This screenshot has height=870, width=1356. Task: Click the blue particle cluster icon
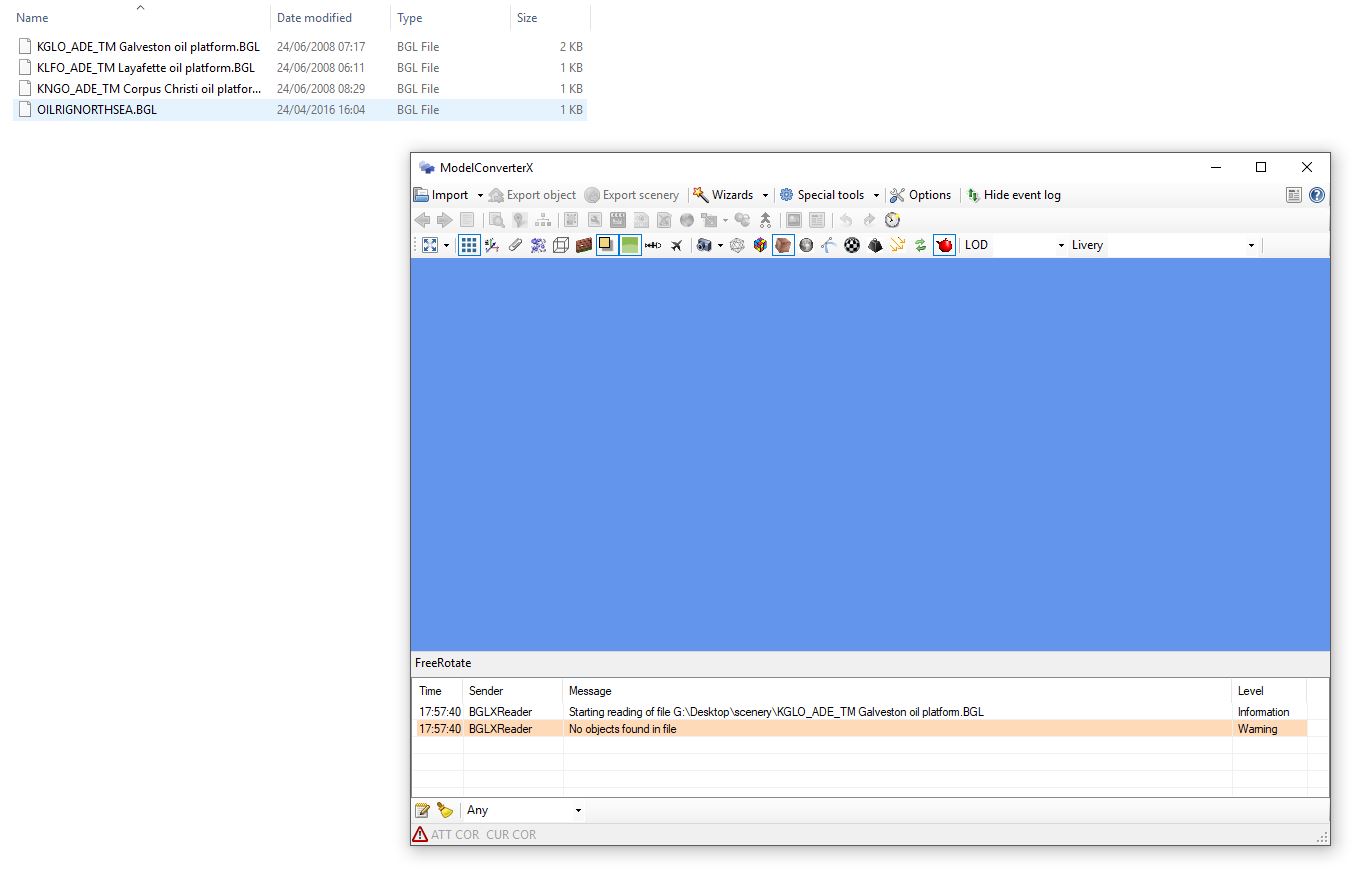pyautogui.click(x=538, y=245)
